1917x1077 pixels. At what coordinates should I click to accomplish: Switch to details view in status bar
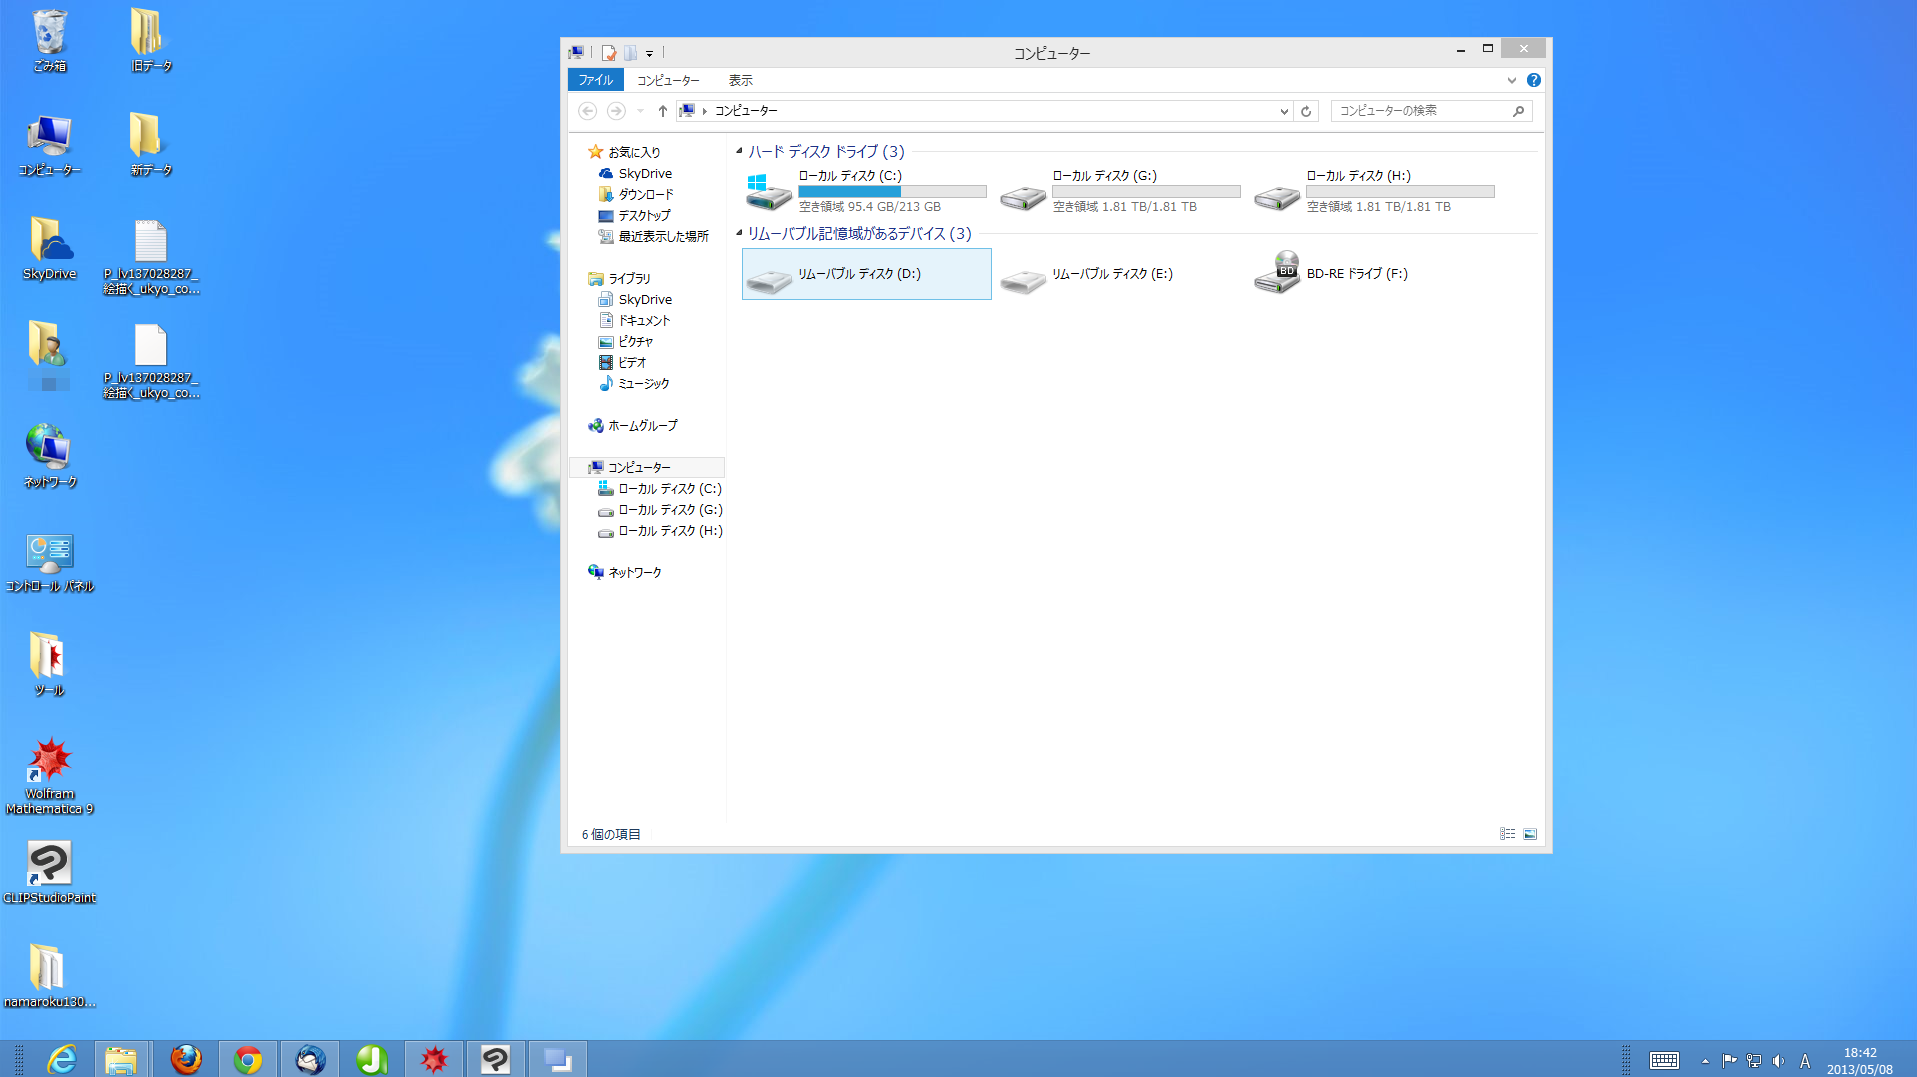pyautogui.click(x=1507, y=834)
